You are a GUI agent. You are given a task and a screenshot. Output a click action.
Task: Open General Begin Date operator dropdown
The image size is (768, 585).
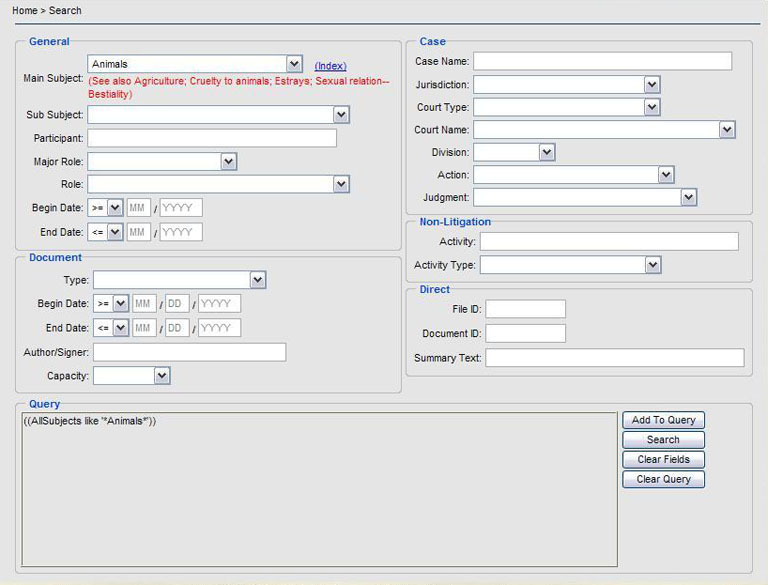coord(105,208)
